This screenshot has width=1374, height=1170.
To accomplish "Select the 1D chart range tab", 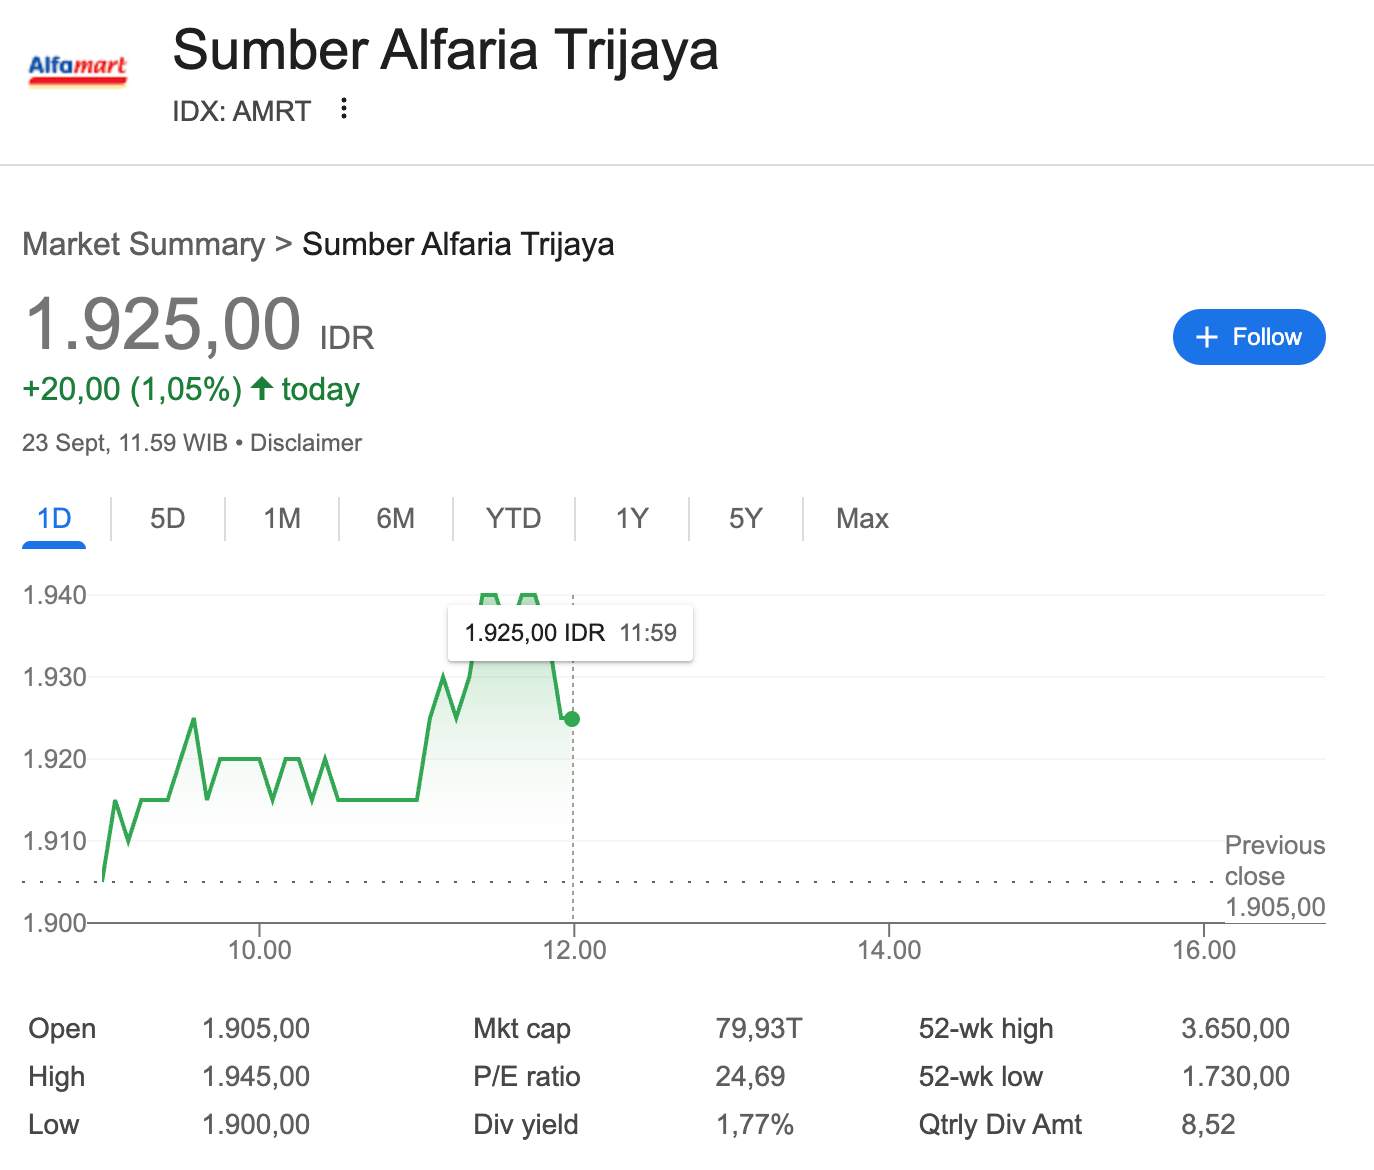I will pos(54,518).
